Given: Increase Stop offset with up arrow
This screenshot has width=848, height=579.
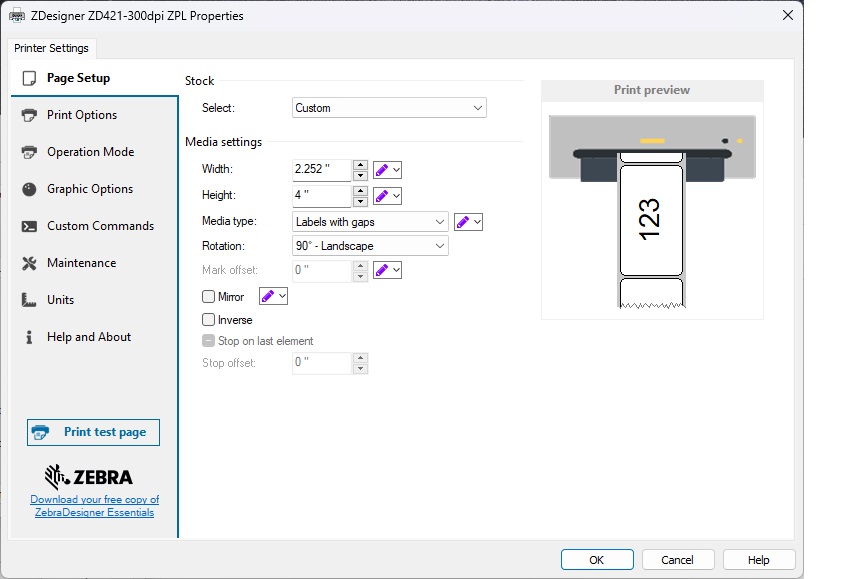Looking at the screenshot, I should click(x=360, y=358).
